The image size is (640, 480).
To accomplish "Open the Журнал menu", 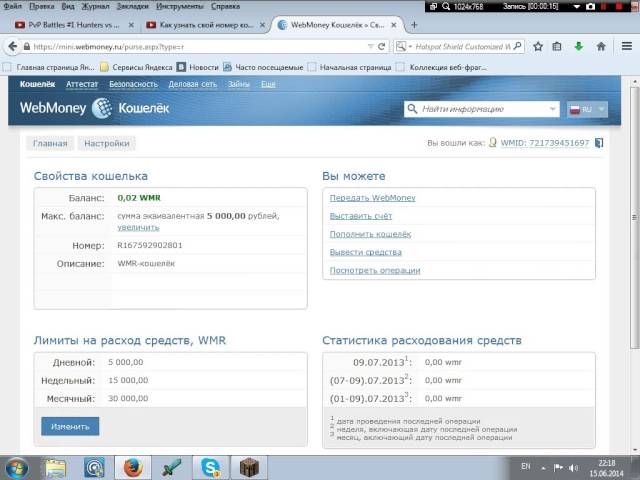I will [96, 6].
